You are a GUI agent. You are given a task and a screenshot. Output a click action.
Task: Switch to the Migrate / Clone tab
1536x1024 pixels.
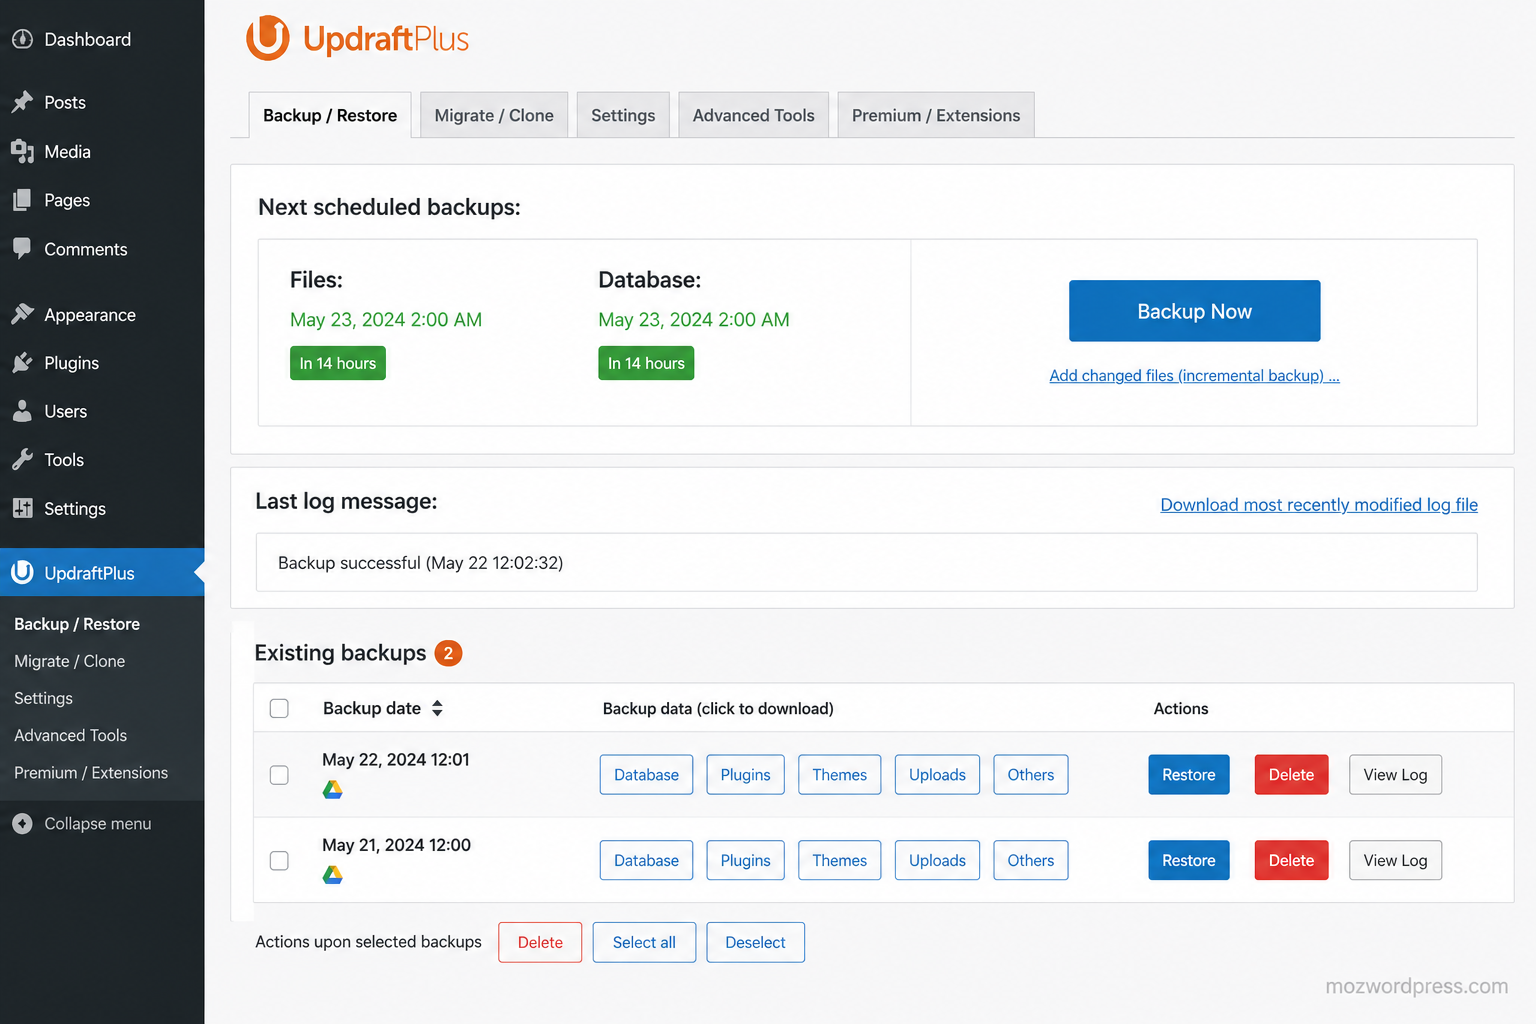point(494,115)
